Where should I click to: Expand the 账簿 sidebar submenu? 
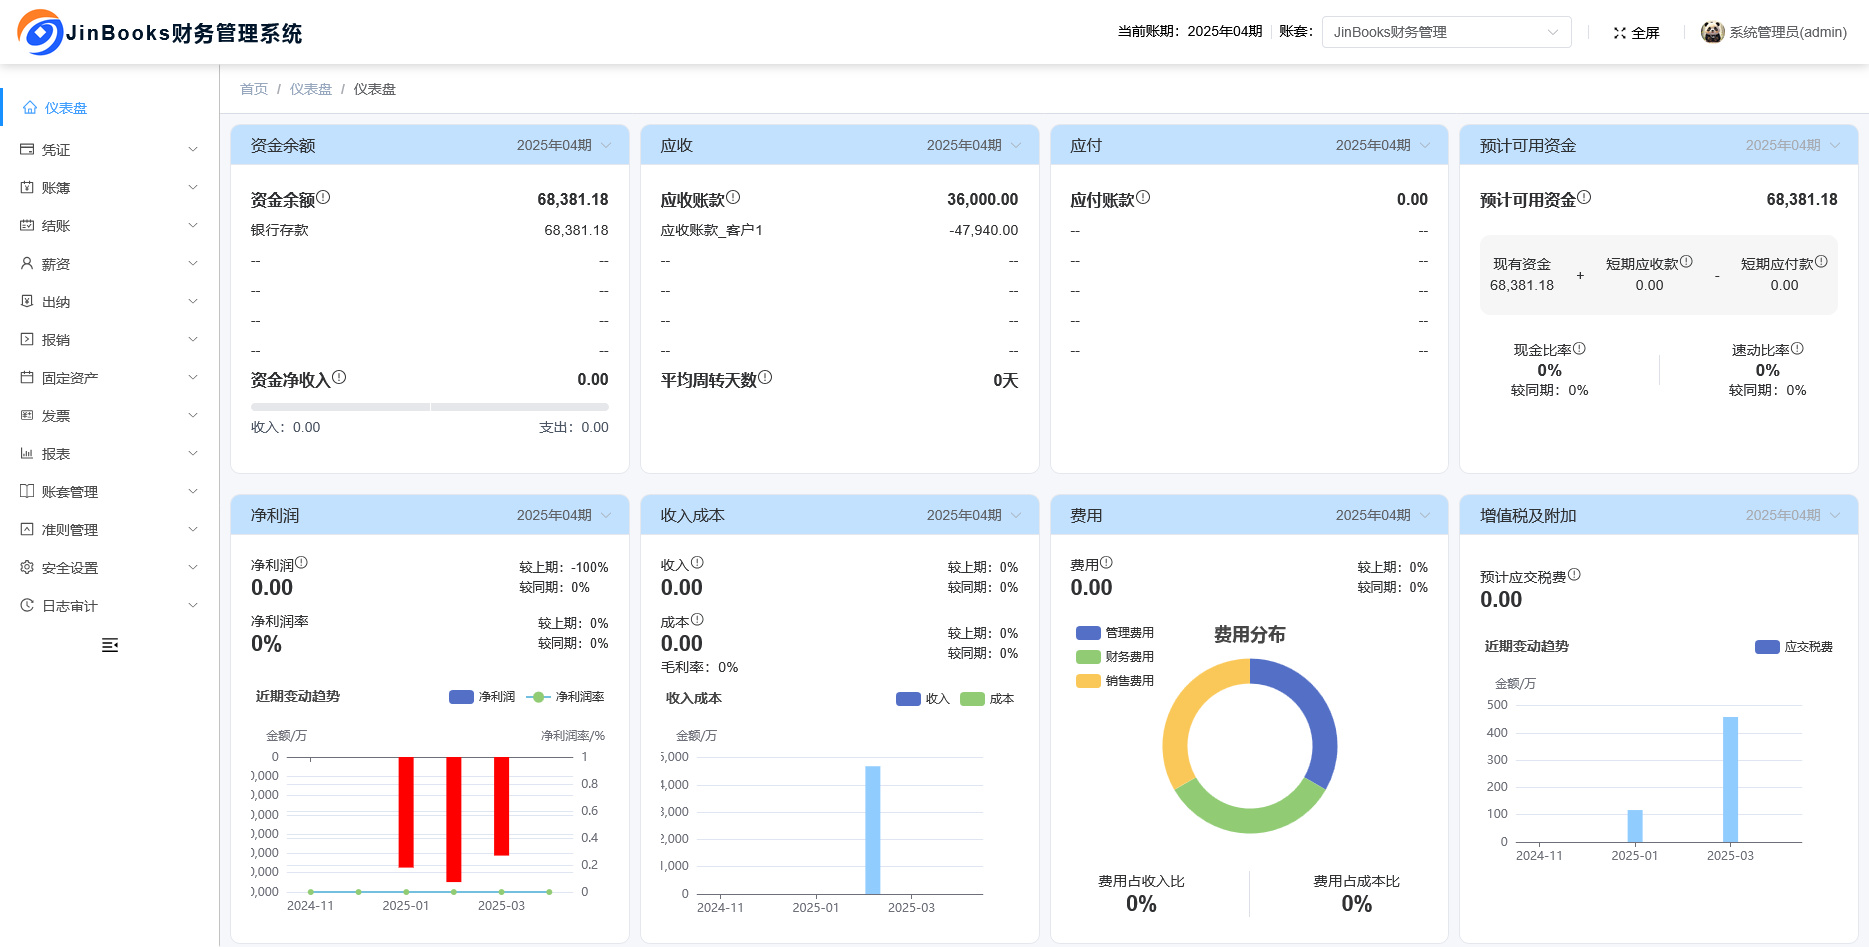54,187
